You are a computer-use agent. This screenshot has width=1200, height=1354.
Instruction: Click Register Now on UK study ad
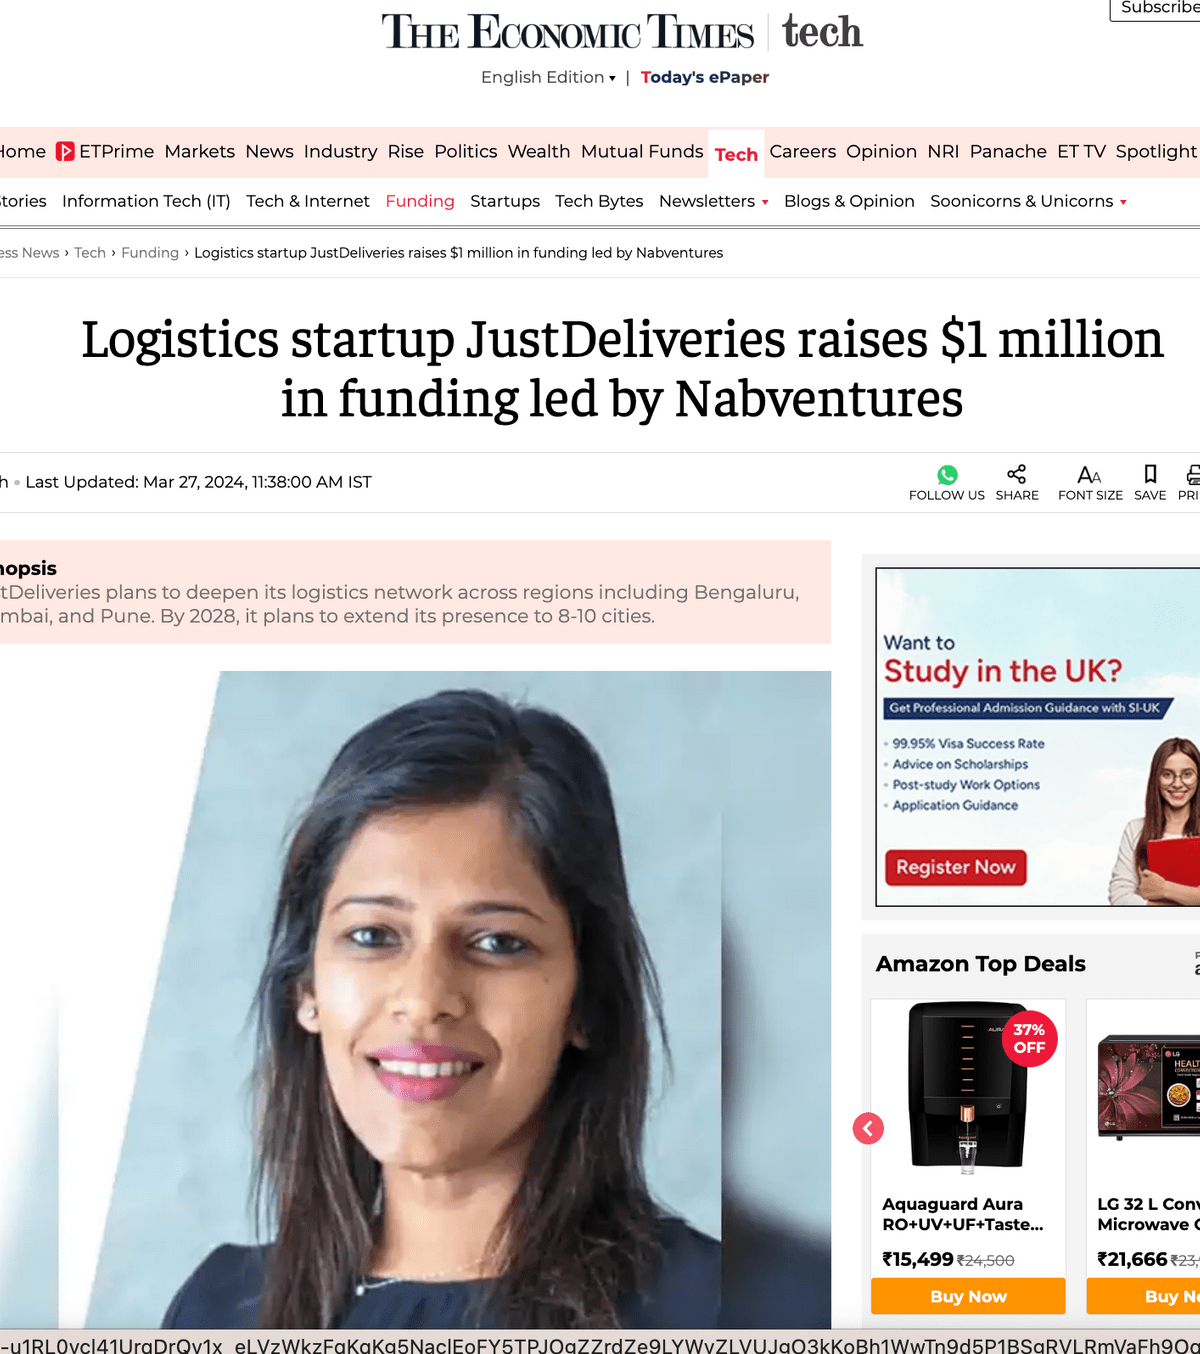tap(955, 867)
